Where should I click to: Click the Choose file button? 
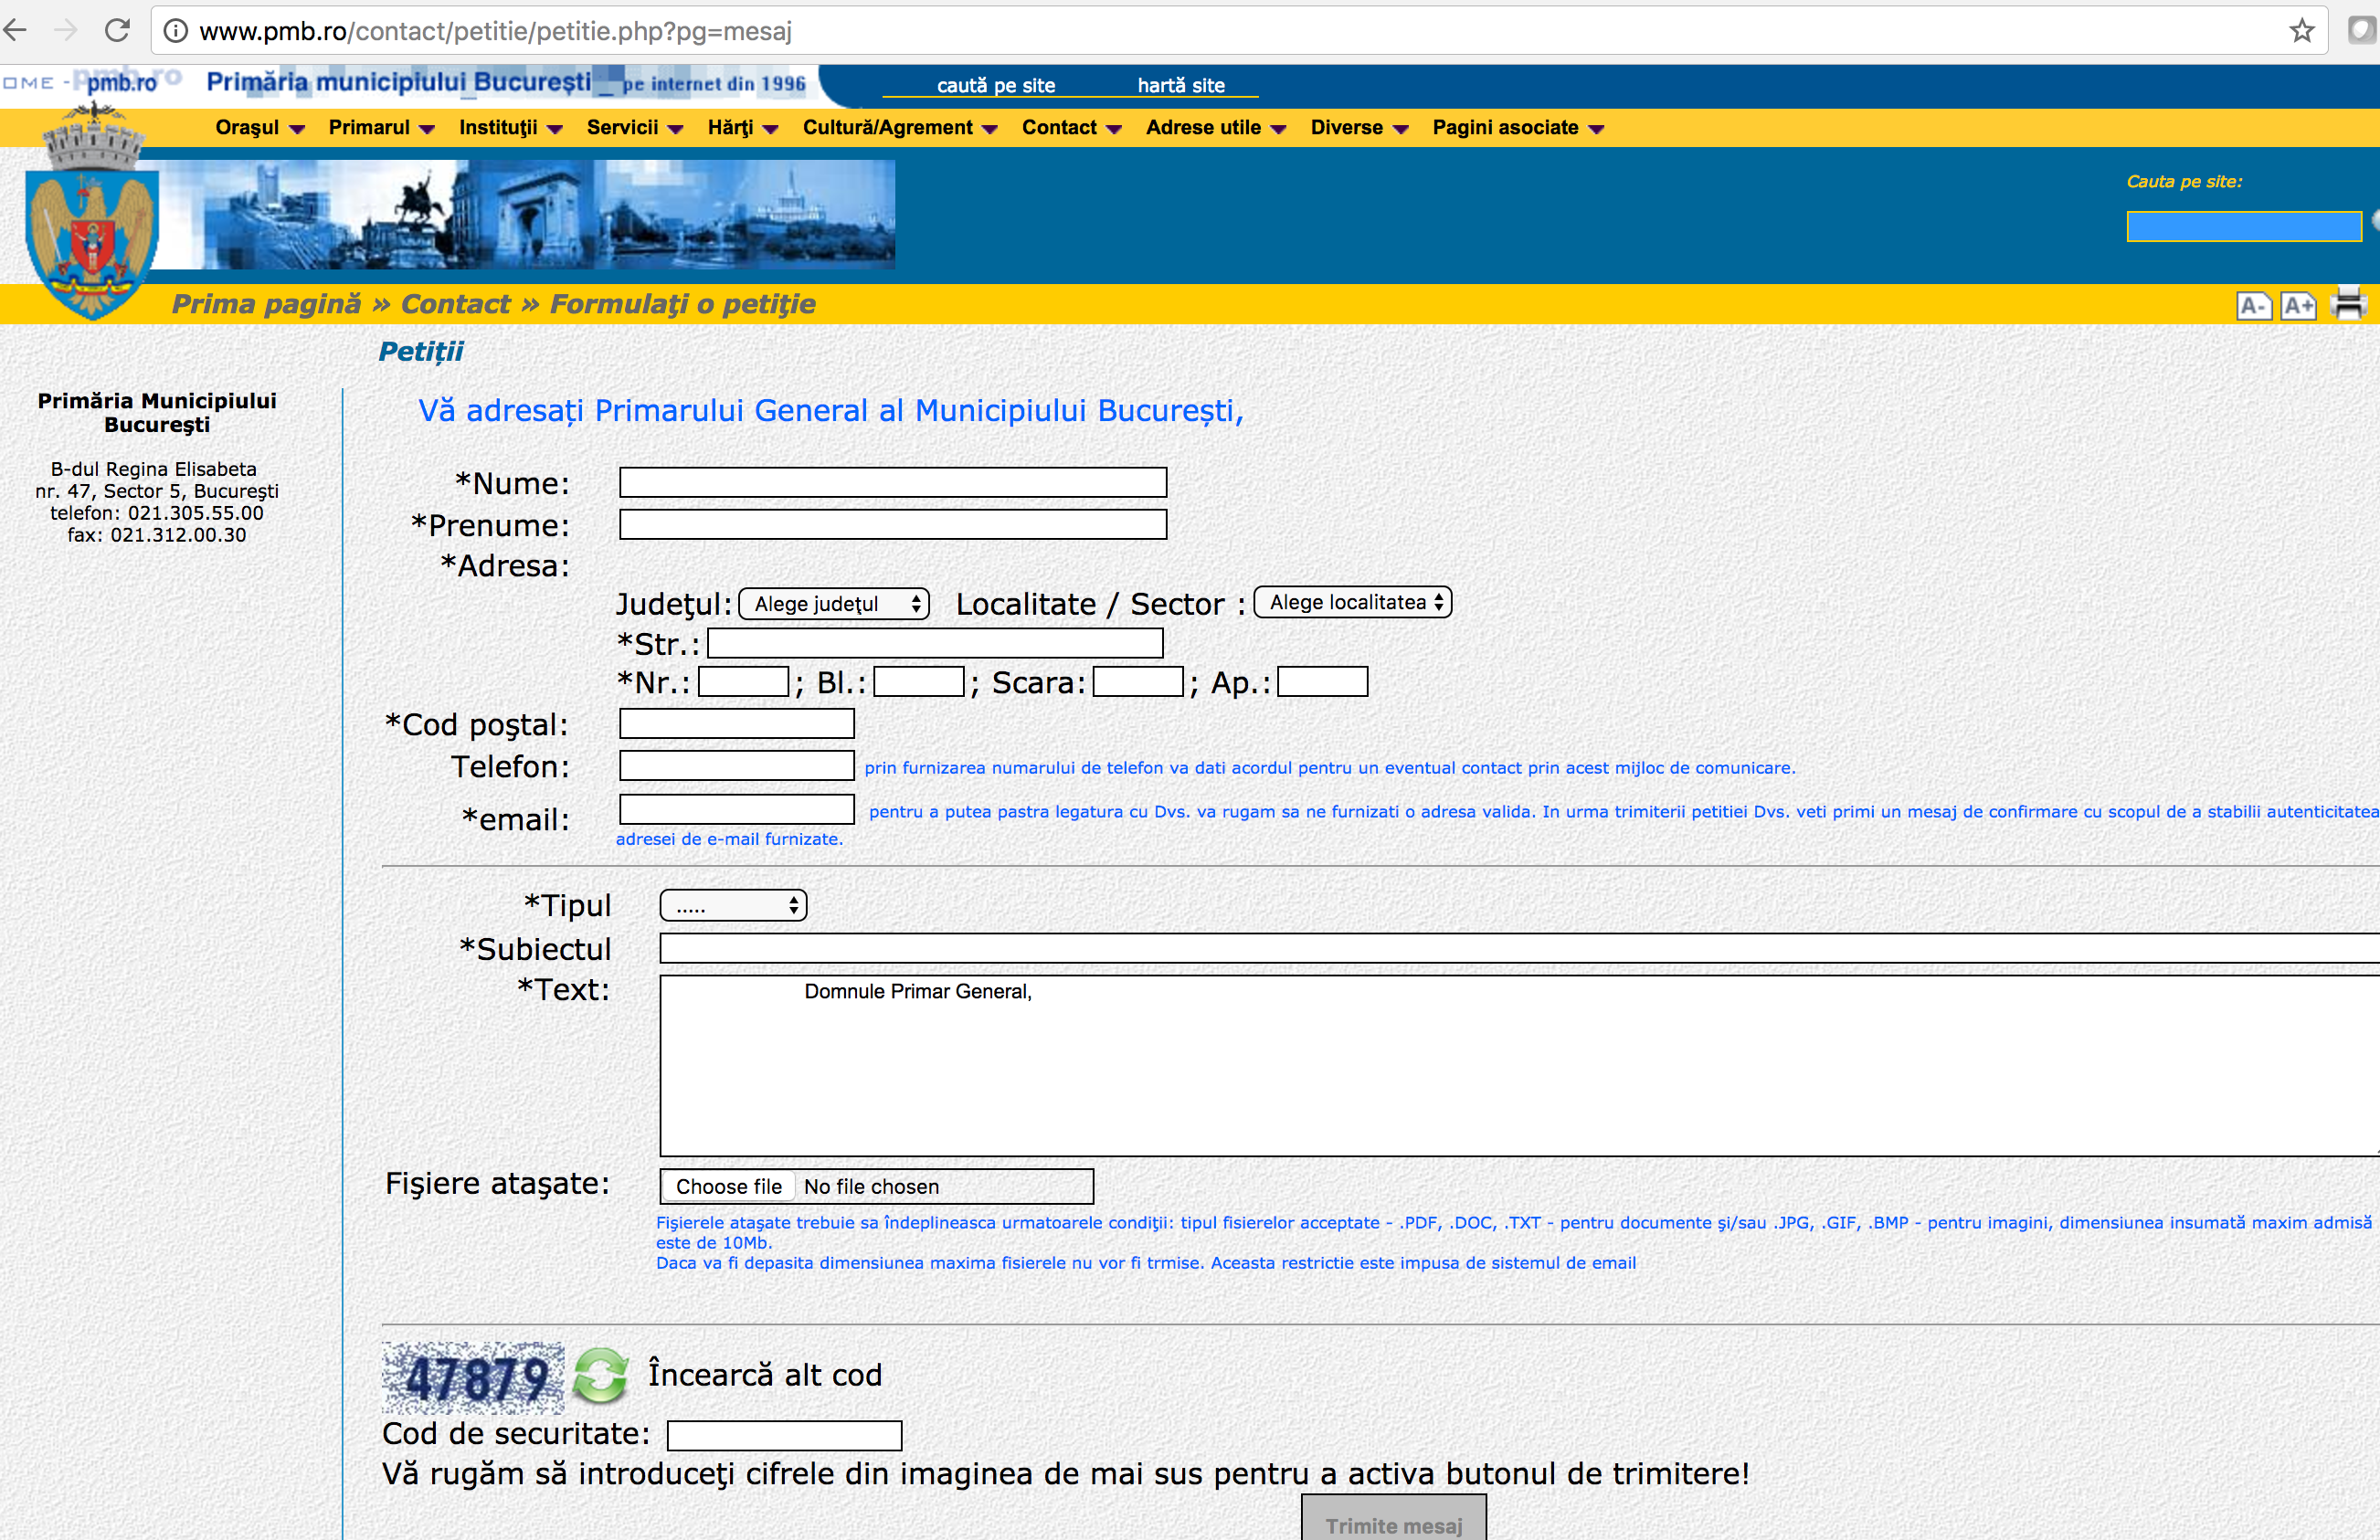pyautogui.click(x=728, y=1186)
